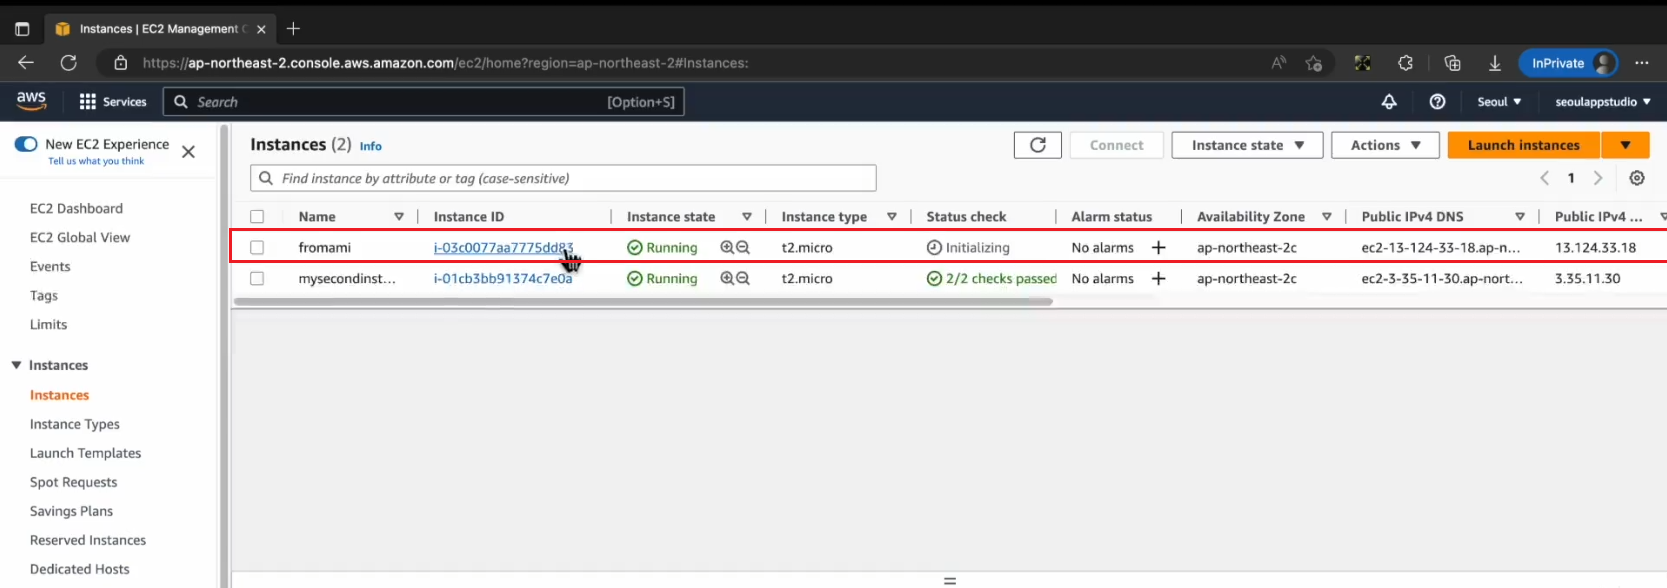Check the fromami instance checkbox
This screenshot has width=1667, height=588.
257,247
